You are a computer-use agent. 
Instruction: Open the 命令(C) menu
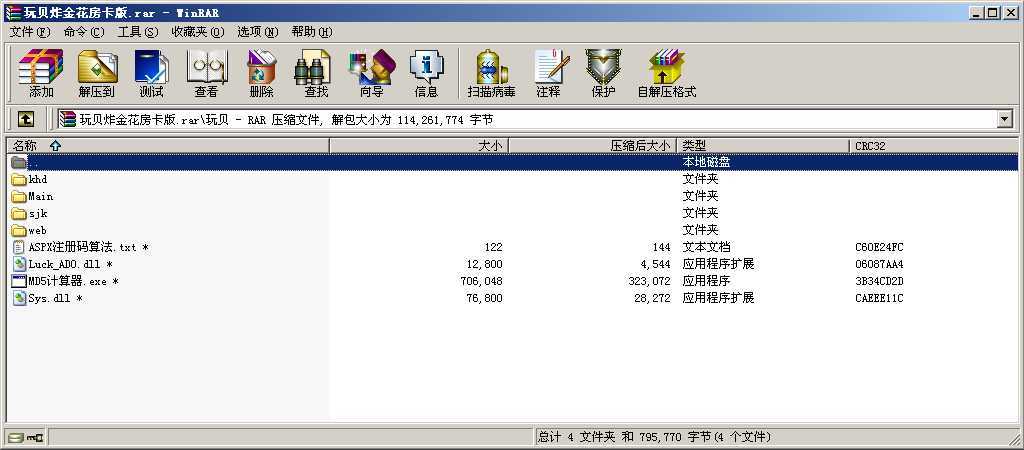[84, 31]
